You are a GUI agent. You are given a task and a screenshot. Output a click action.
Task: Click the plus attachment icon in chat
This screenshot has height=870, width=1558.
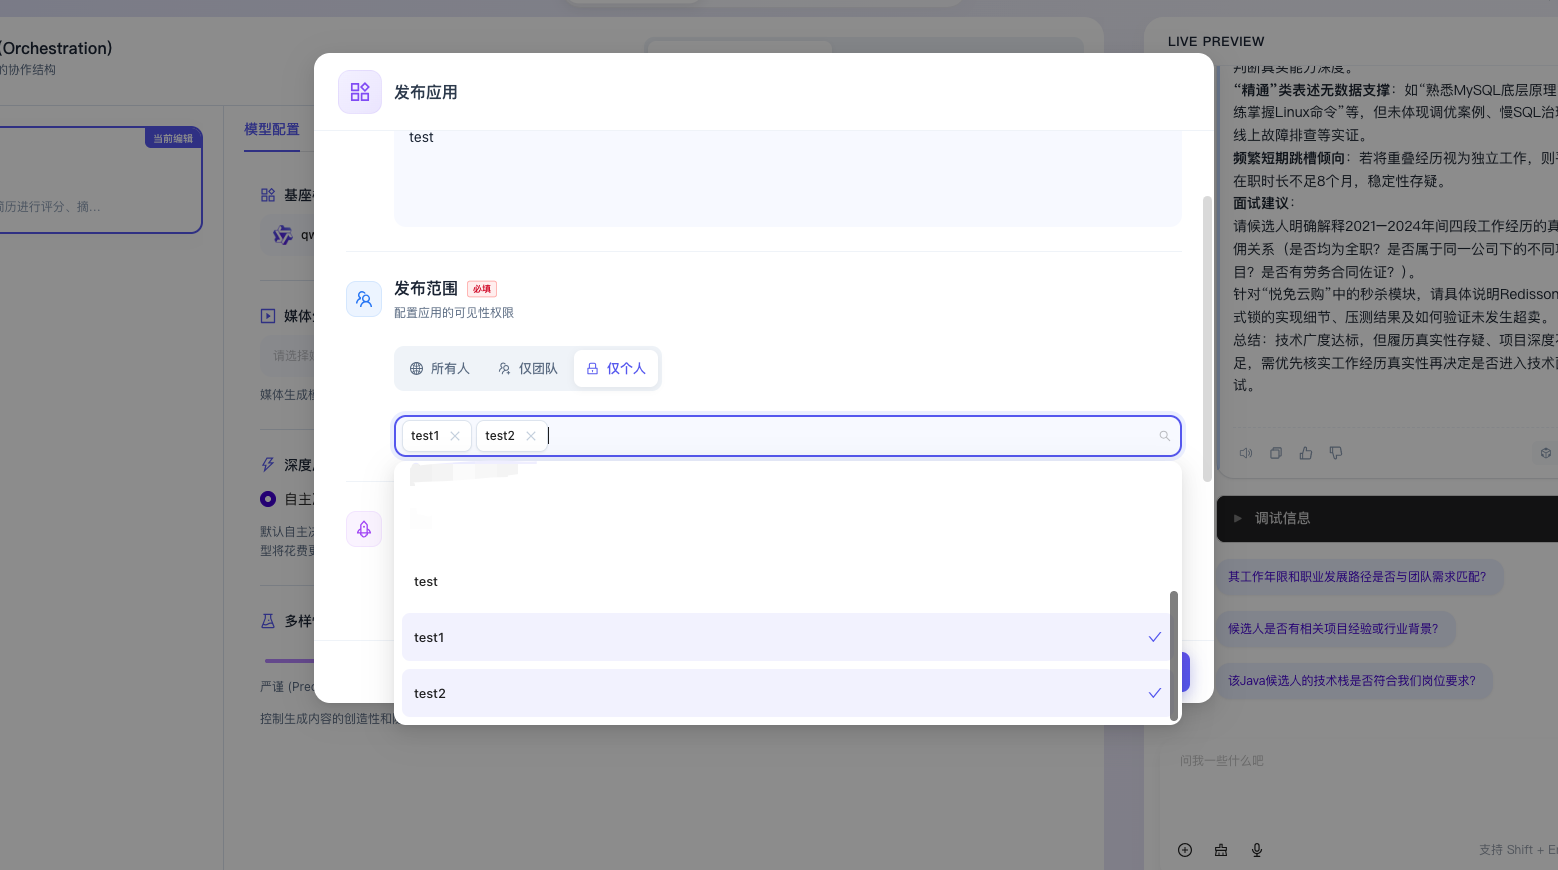coord(1185,850)
